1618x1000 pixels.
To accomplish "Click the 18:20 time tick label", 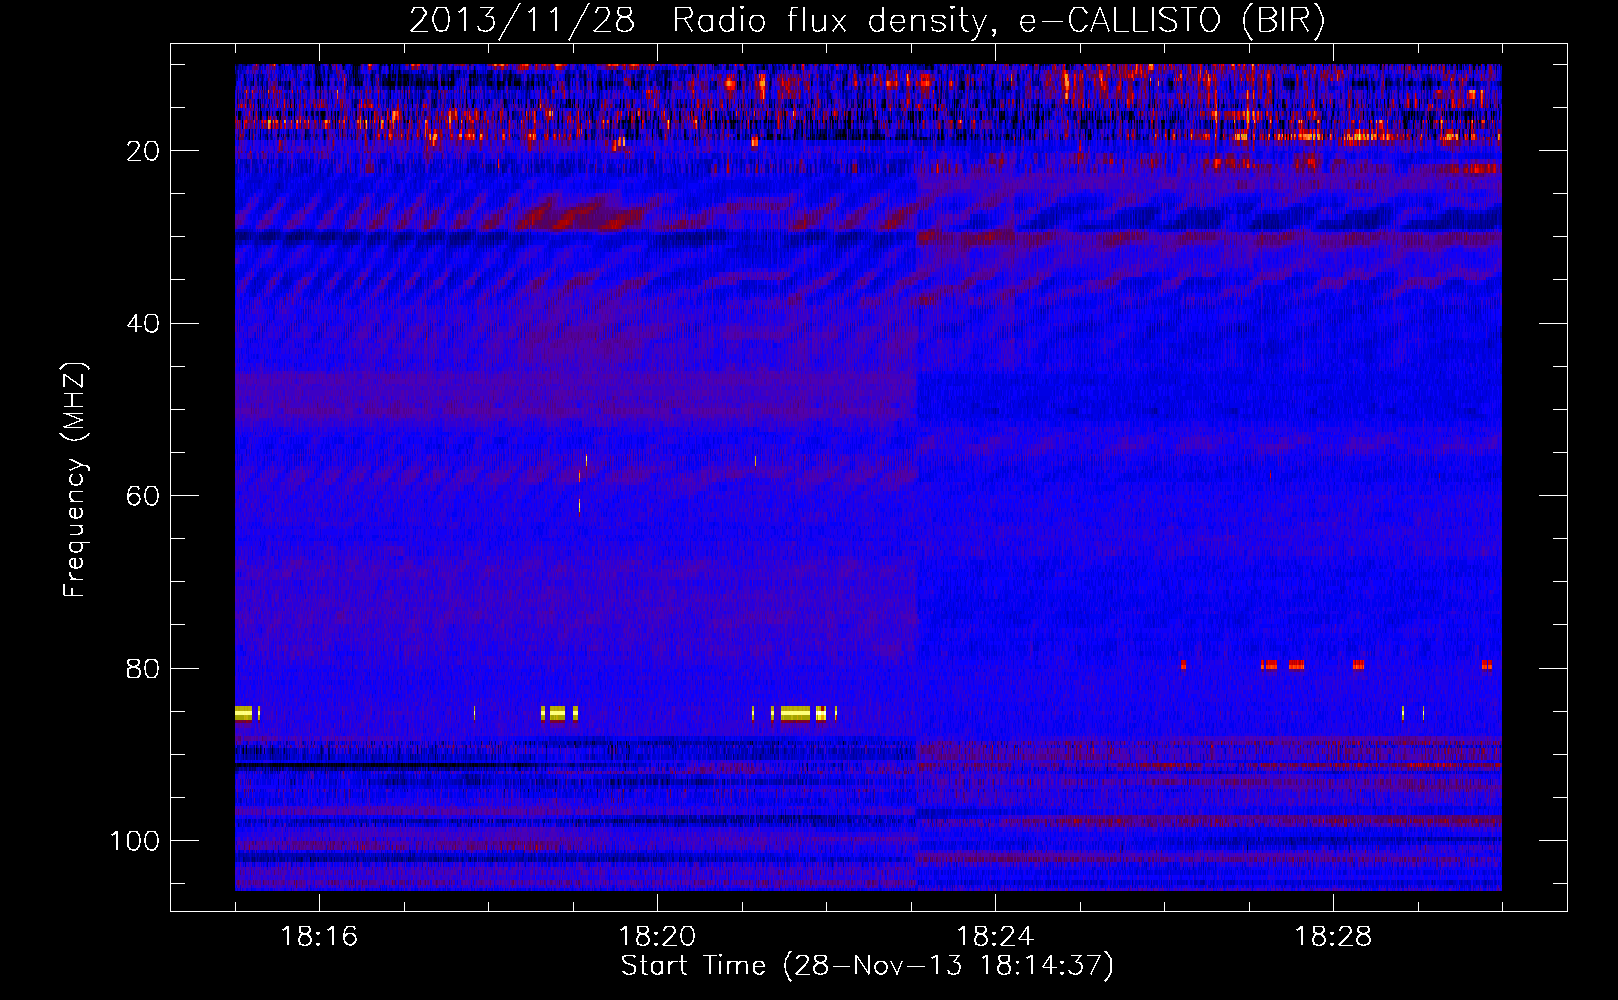I will click(x=657, y=937).
